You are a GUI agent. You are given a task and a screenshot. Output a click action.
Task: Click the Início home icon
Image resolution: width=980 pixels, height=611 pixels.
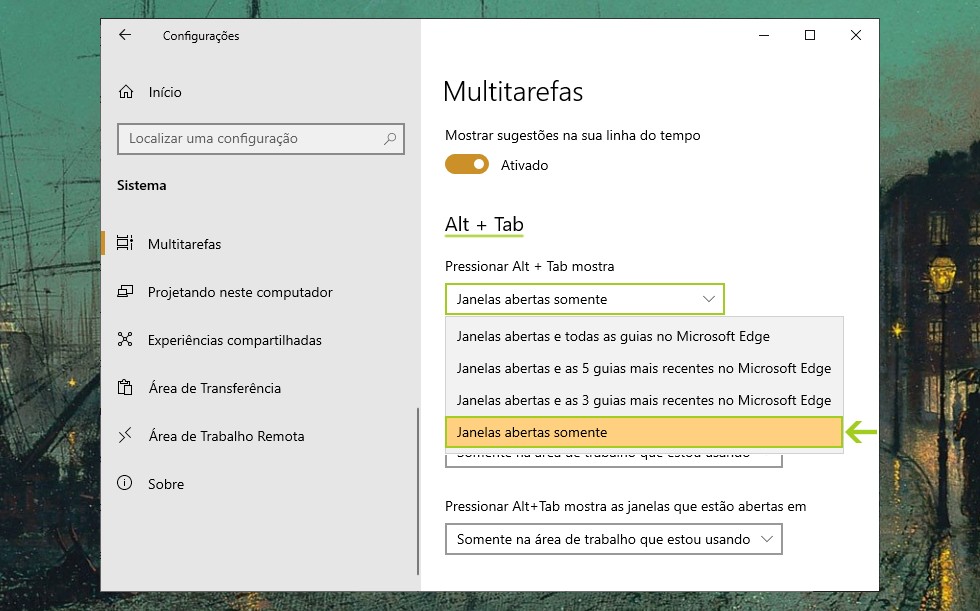click(x=125, y=92)
